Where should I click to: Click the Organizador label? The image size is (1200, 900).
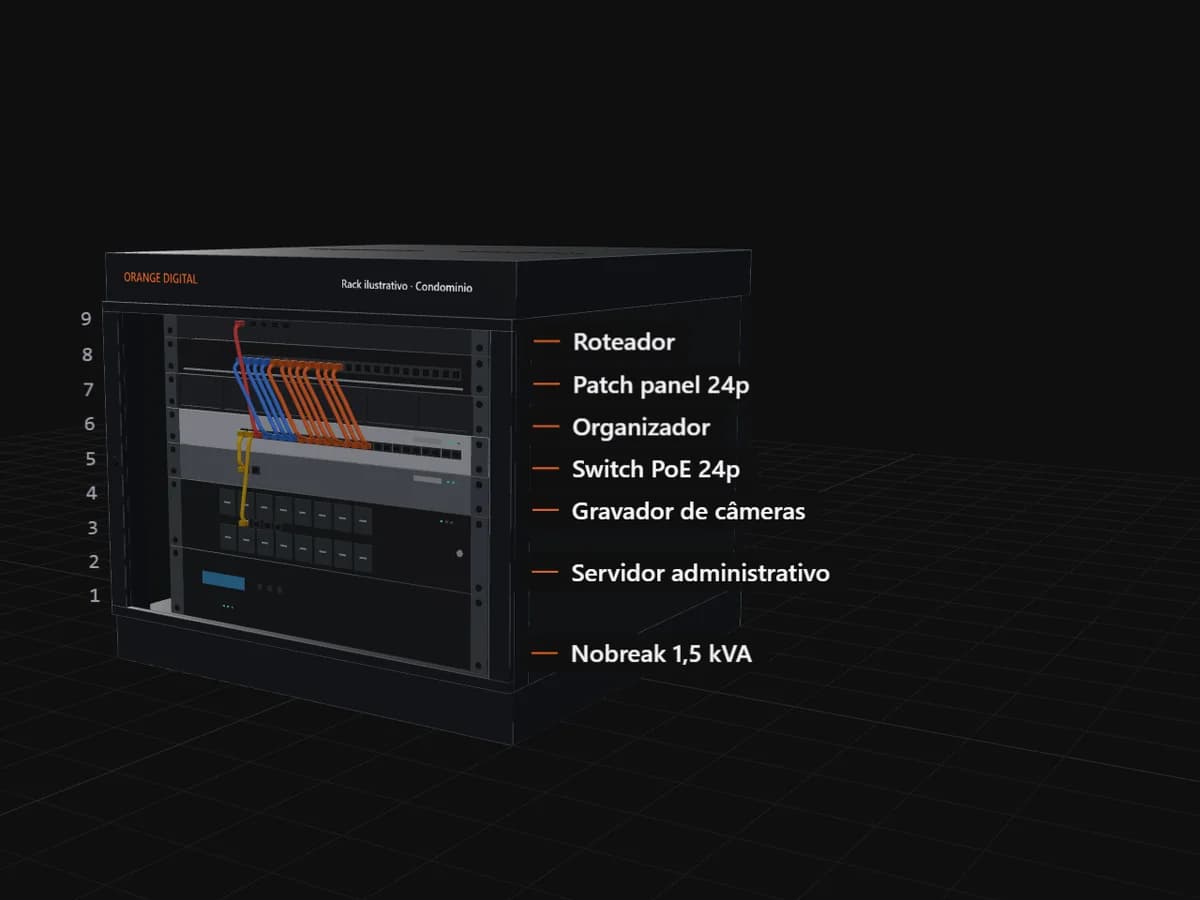click(x=641, y=428)
